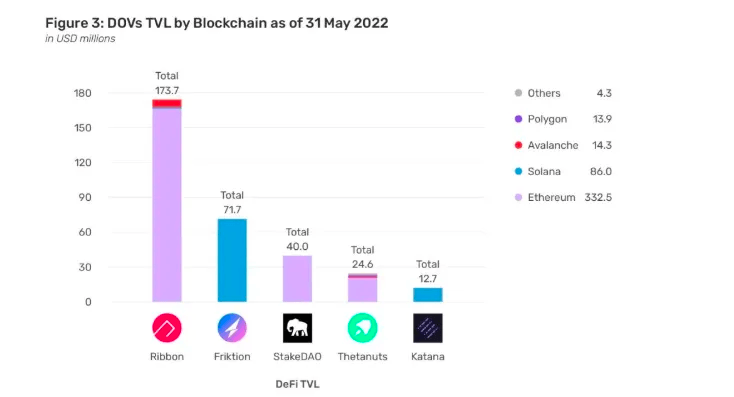Select the Katana blue bar
This screenshot has width=734, height=397.
pyautogui.click(x=428, y=294)
